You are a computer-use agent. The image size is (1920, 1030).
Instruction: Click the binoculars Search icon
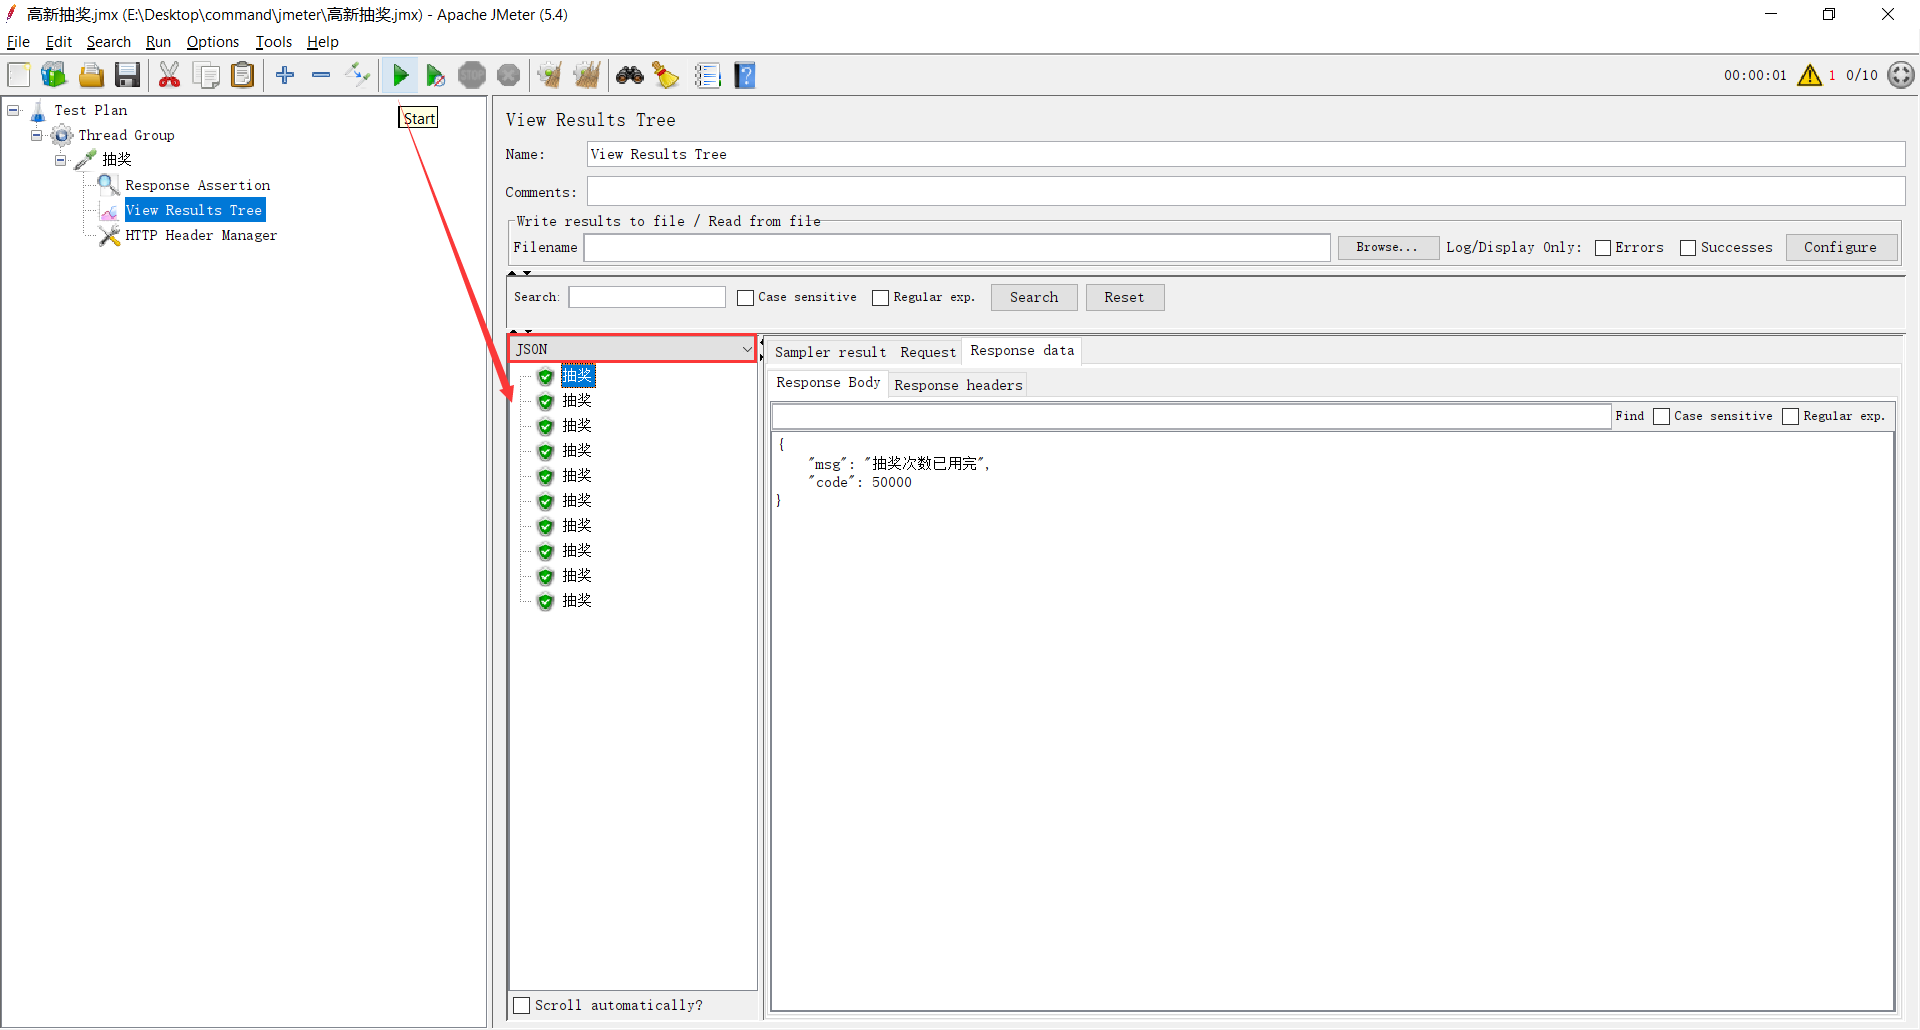point(630,75)
